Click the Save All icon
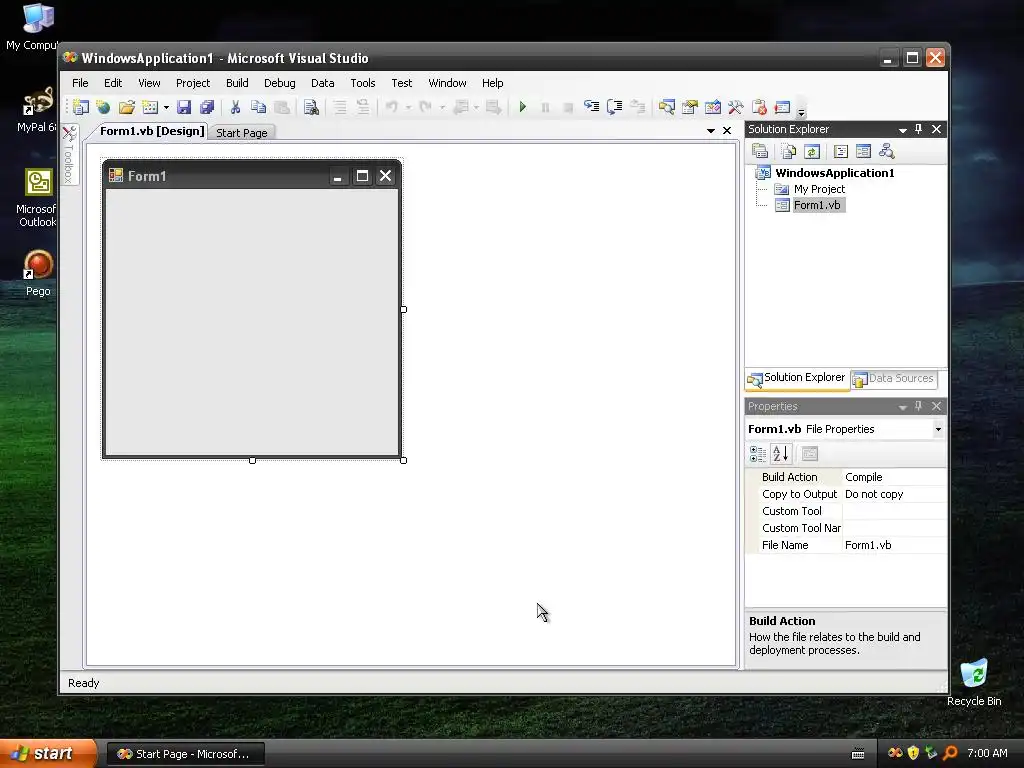 [x=207, y=107]
